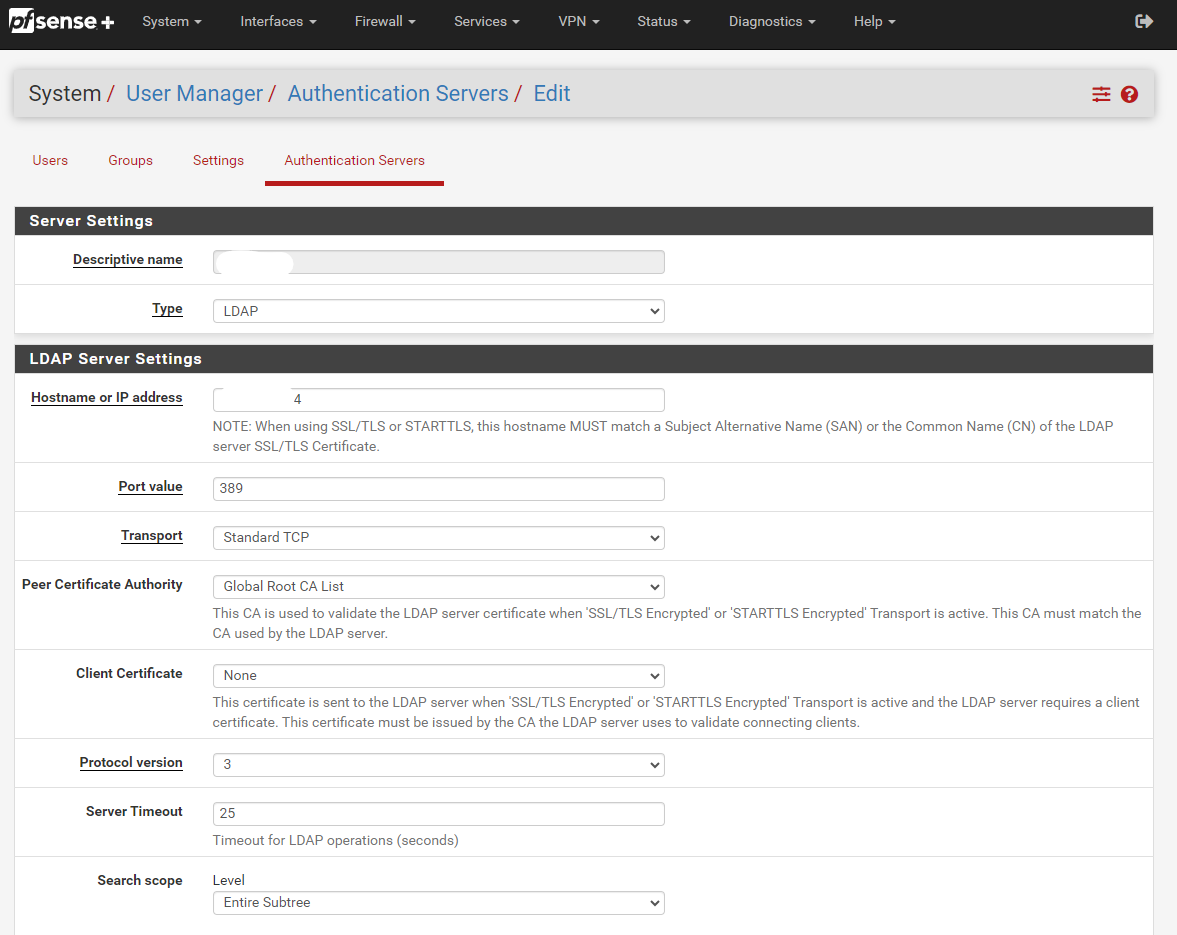Click inside the Server Timeout field
Screen dimensions: 1177x935
coord(438,814)
